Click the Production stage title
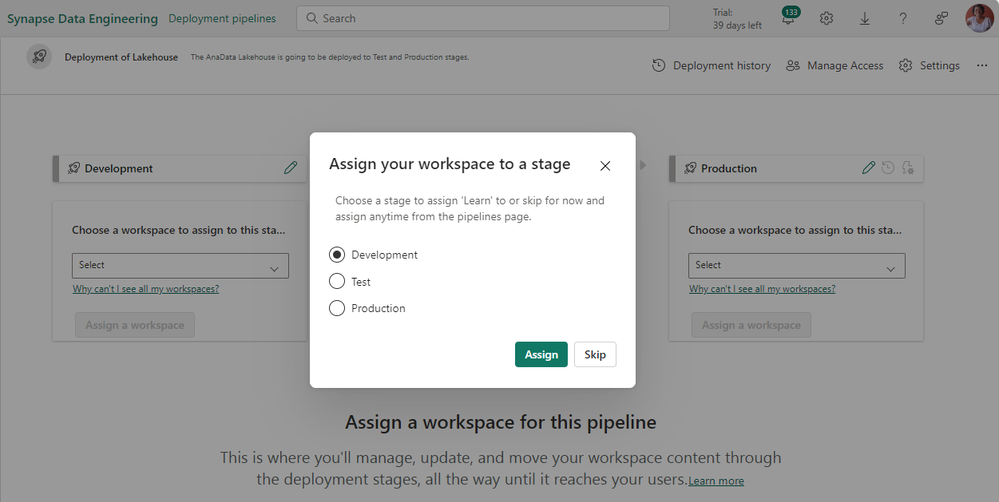 tap(729, 168)
